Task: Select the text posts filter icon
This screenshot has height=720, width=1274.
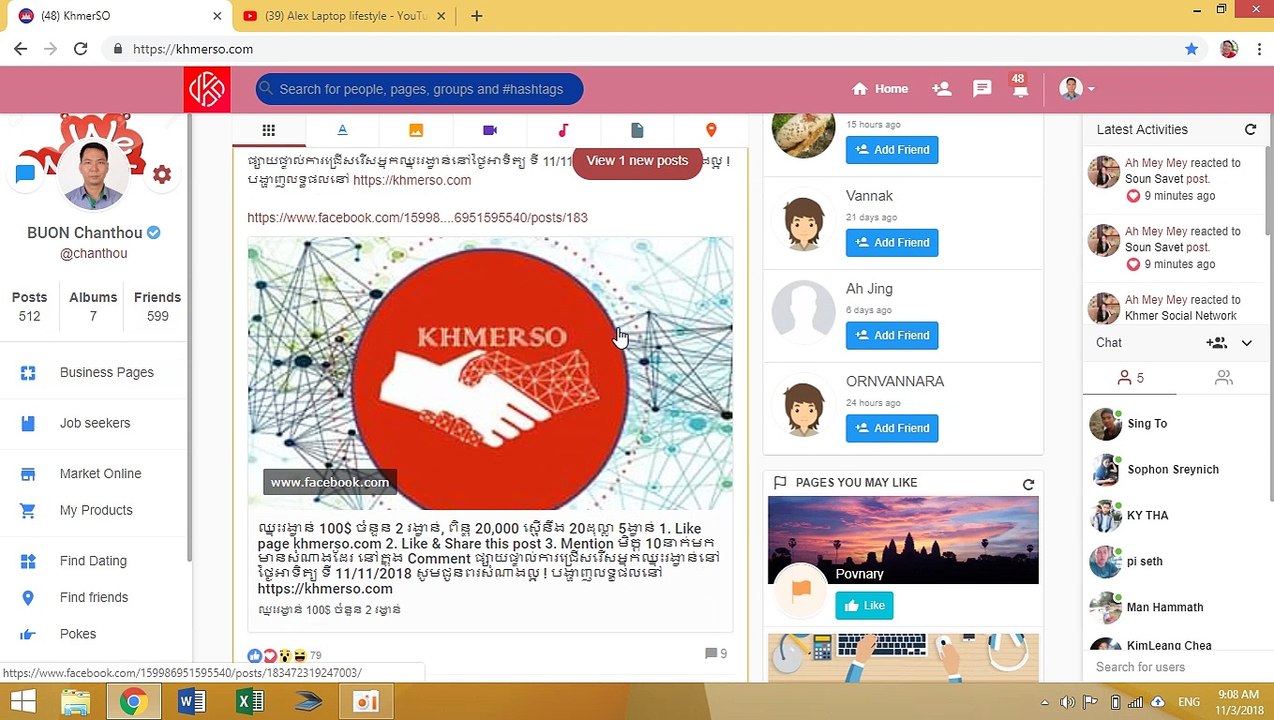Action: pyautogui.click(x=342, y=130)
